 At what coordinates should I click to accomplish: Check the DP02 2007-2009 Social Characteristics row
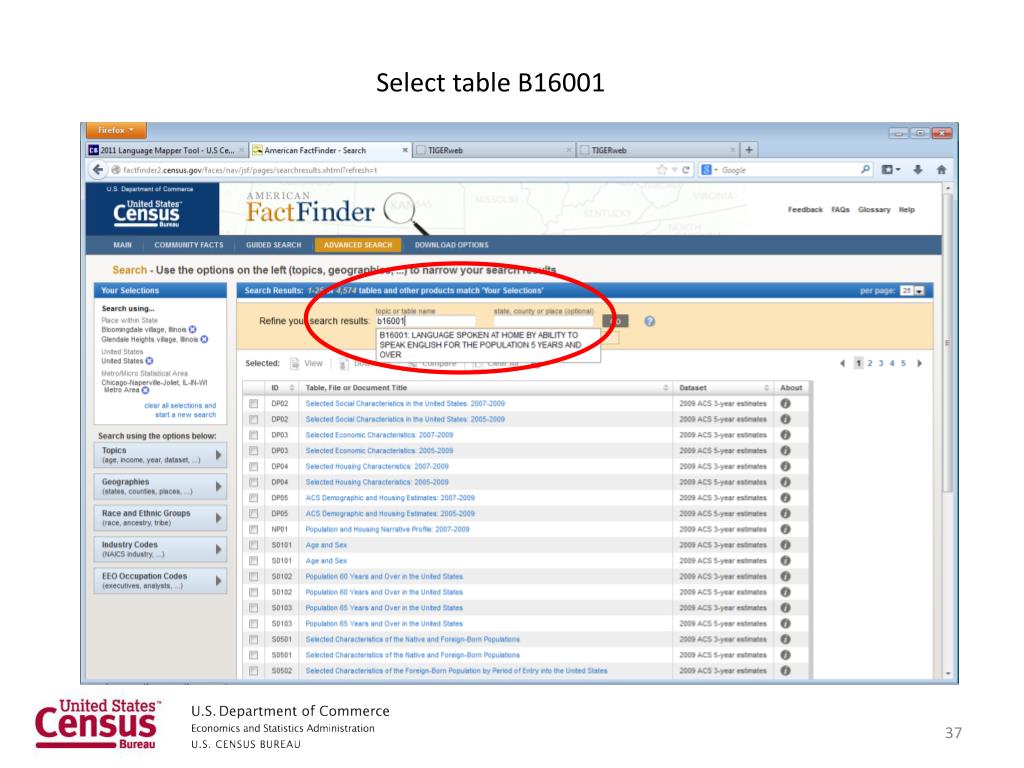tap(253, 404)
